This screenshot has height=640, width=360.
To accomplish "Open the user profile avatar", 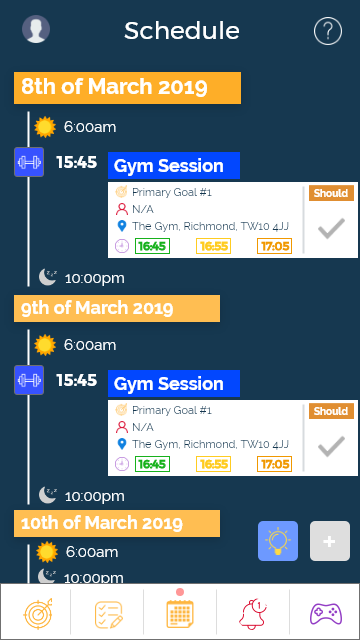I will pos(36,29).
